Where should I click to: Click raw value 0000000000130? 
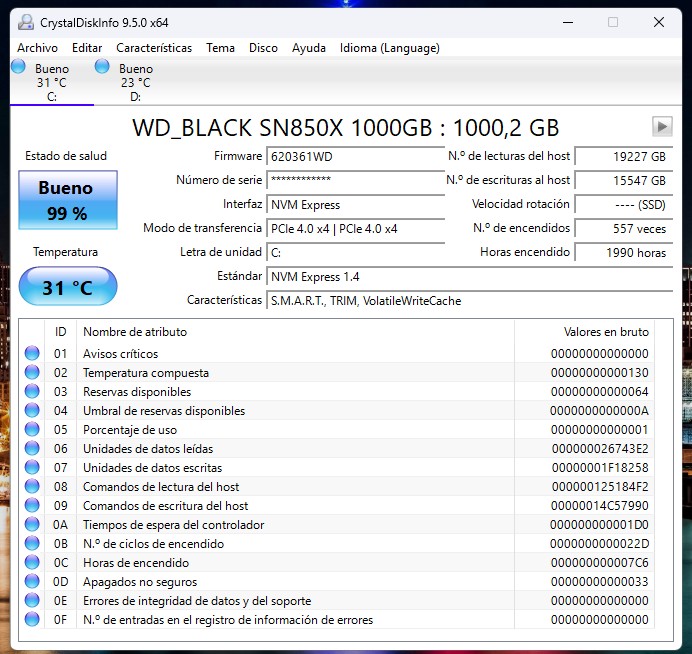(x=599, y=372)
